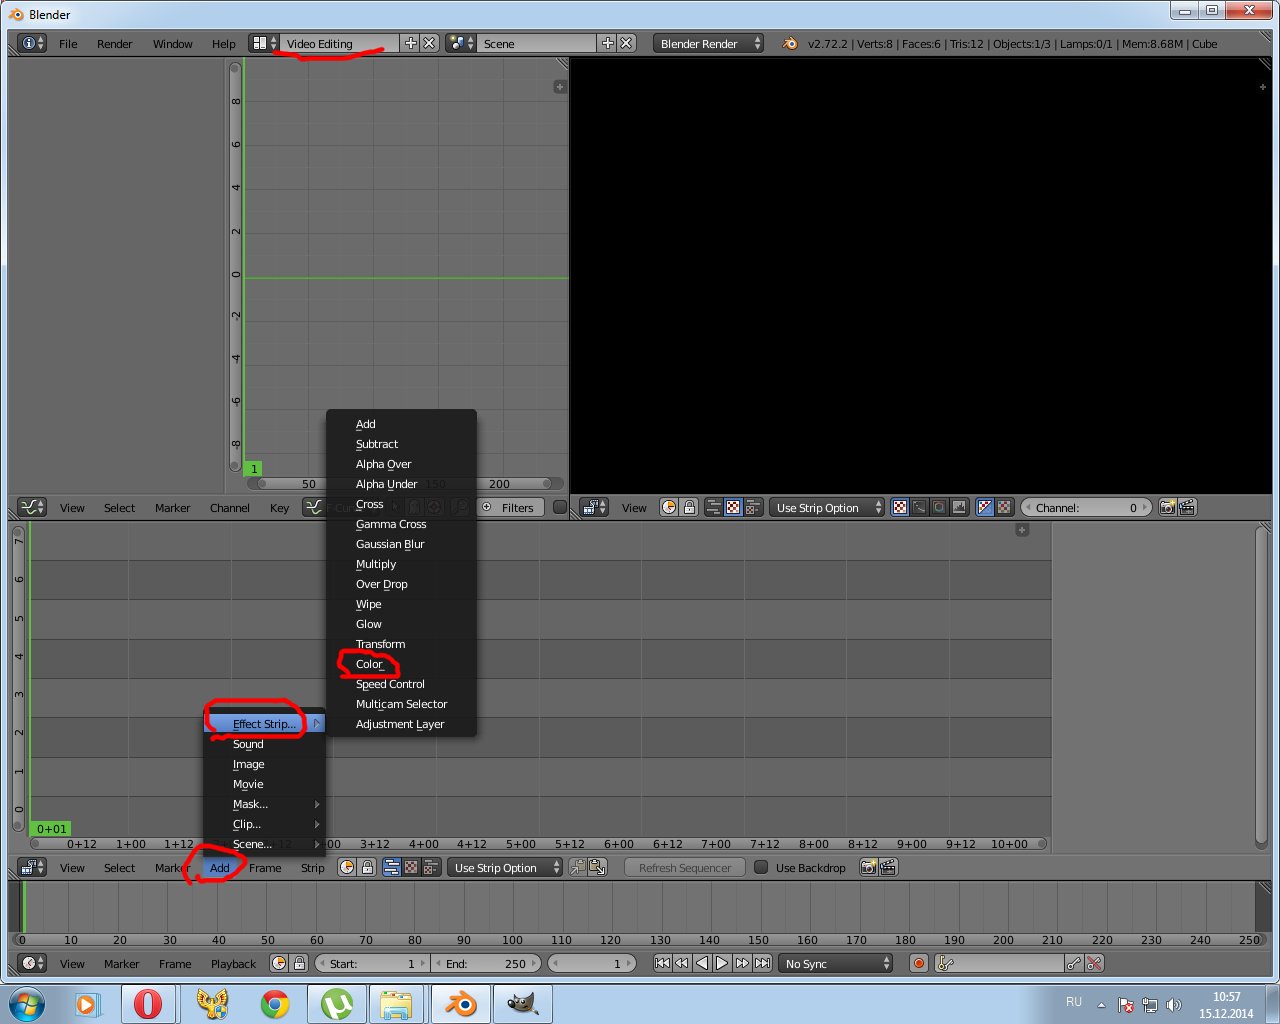This screenshot has height=1024, width=1280.
Task: Click the scene browse icon
Action: 460,43
